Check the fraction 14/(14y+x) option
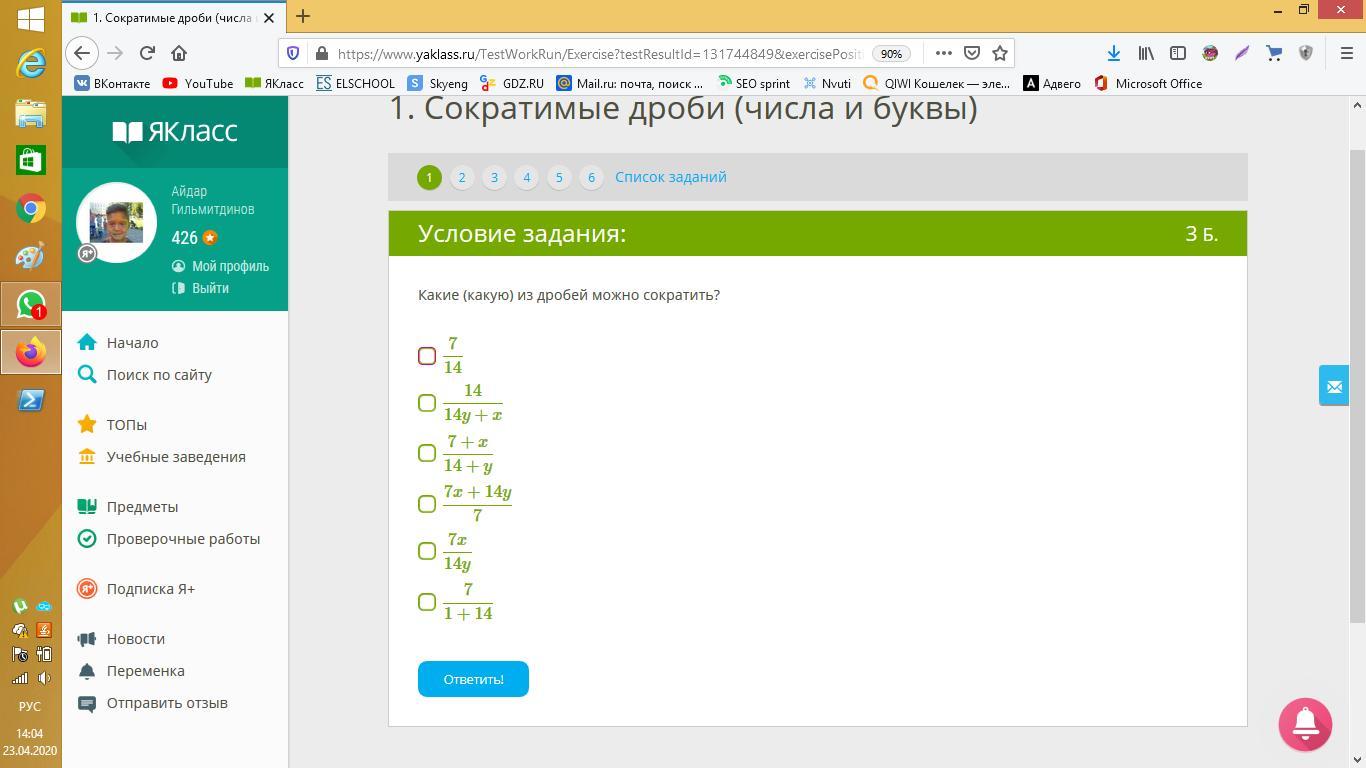This screenshot has height=768, width=1366. tap(427, 403)
